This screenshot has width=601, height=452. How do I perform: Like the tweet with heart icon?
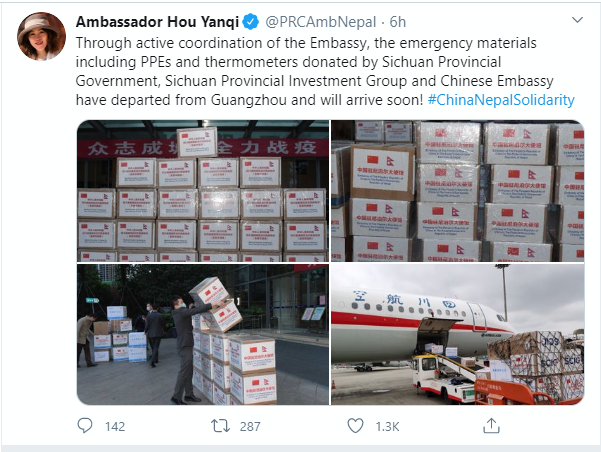[x=355, y=426]
